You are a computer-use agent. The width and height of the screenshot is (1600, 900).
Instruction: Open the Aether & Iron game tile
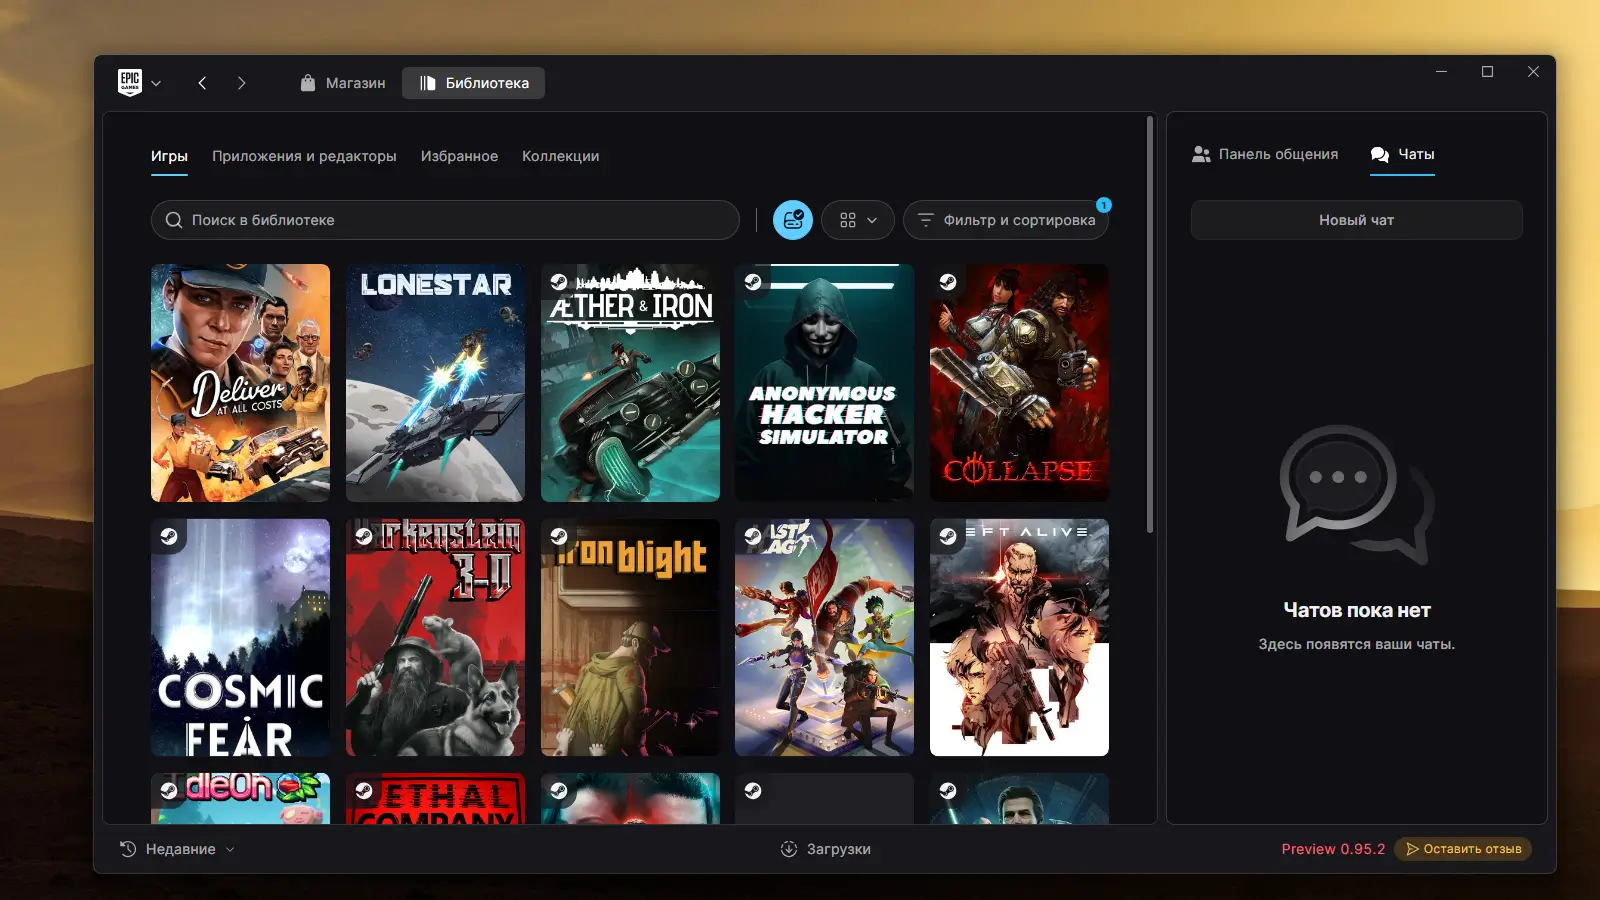point(630,383)
